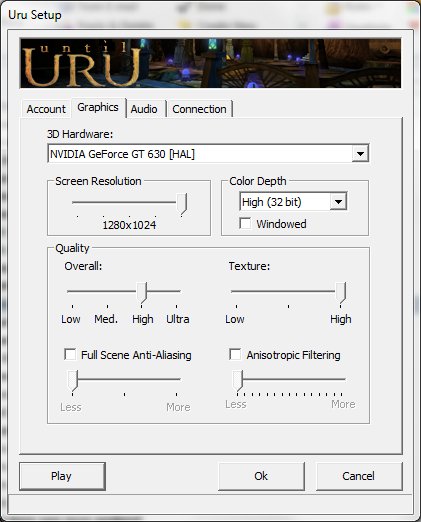Click the Overall quality slider thumb
The image size is (421, 522).
coord(142,292)
